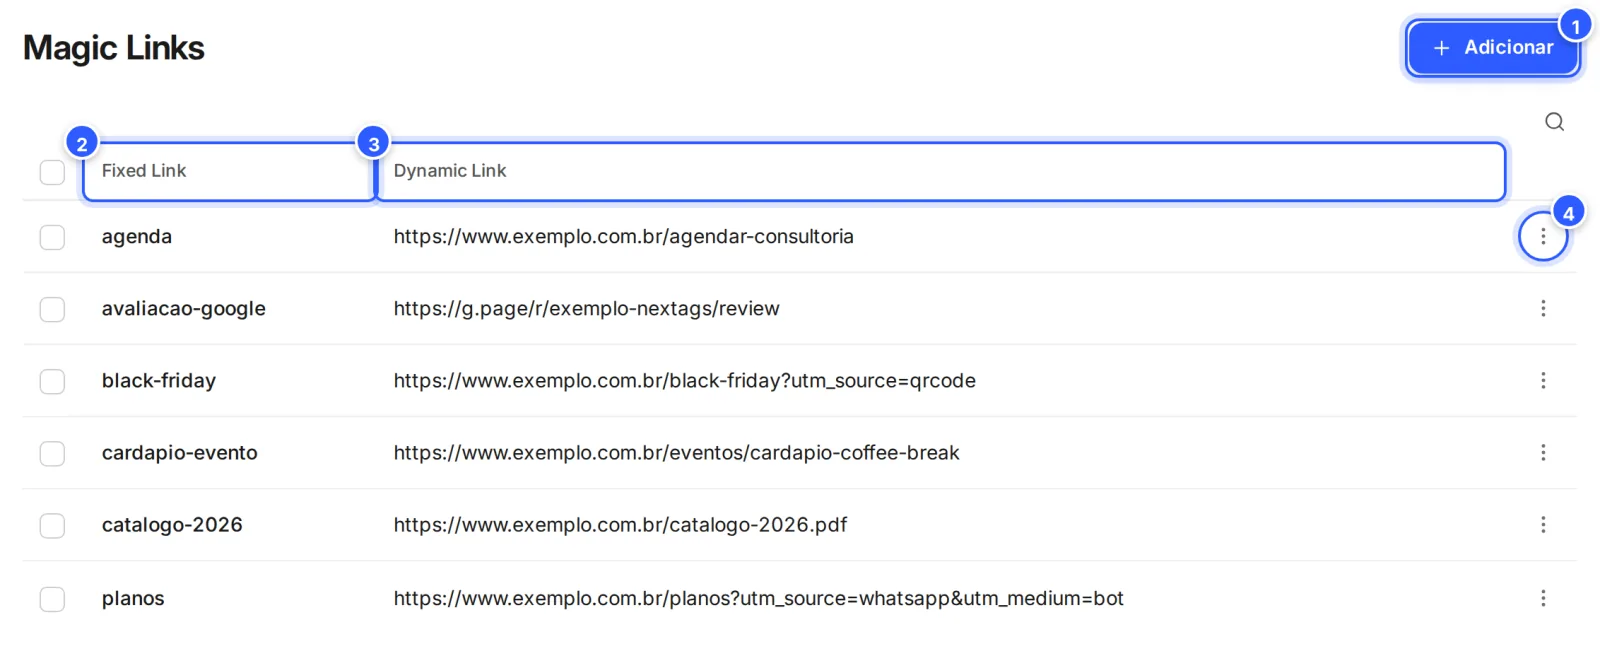This screenshot has width=1600, height=656.
Task: Click the planos utm_source=whatsapp URL
Action: 759,599
